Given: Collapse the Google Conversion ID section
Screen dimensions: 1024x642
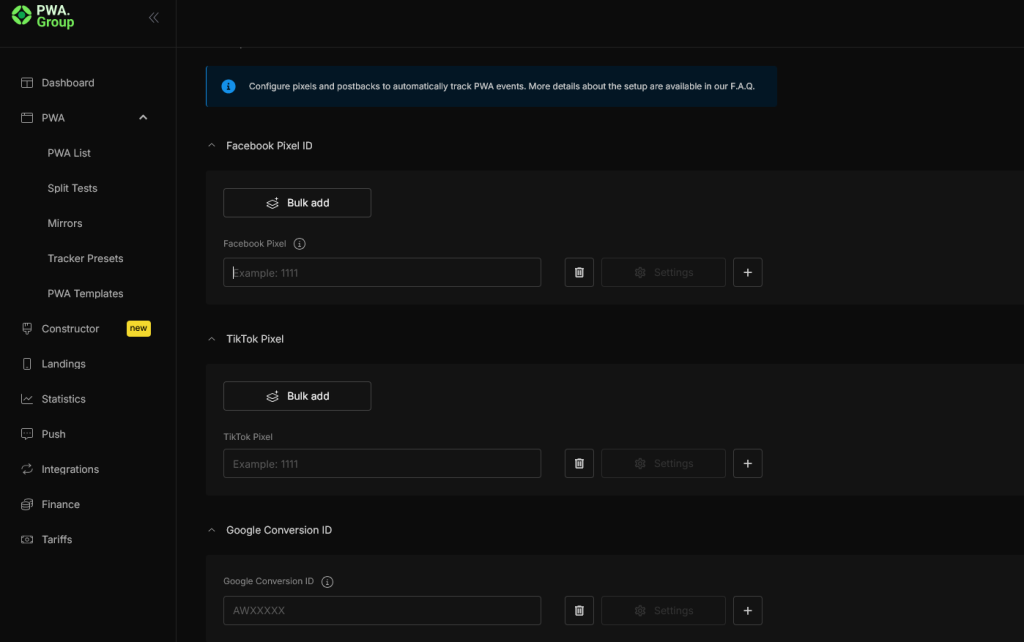Looking at the screenshot, I should click(x=212, y=530).
